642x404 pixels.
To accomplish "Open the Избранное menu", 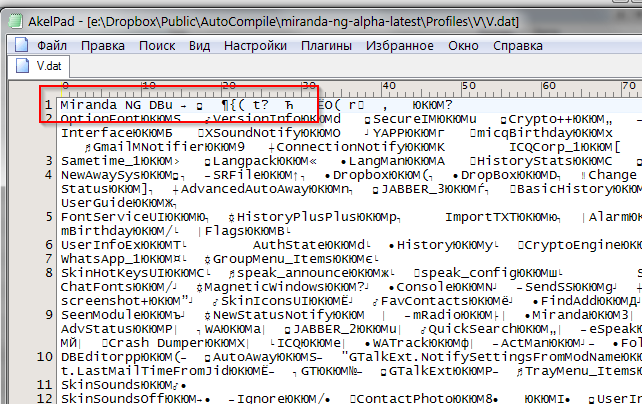I will tap(400, 45).
